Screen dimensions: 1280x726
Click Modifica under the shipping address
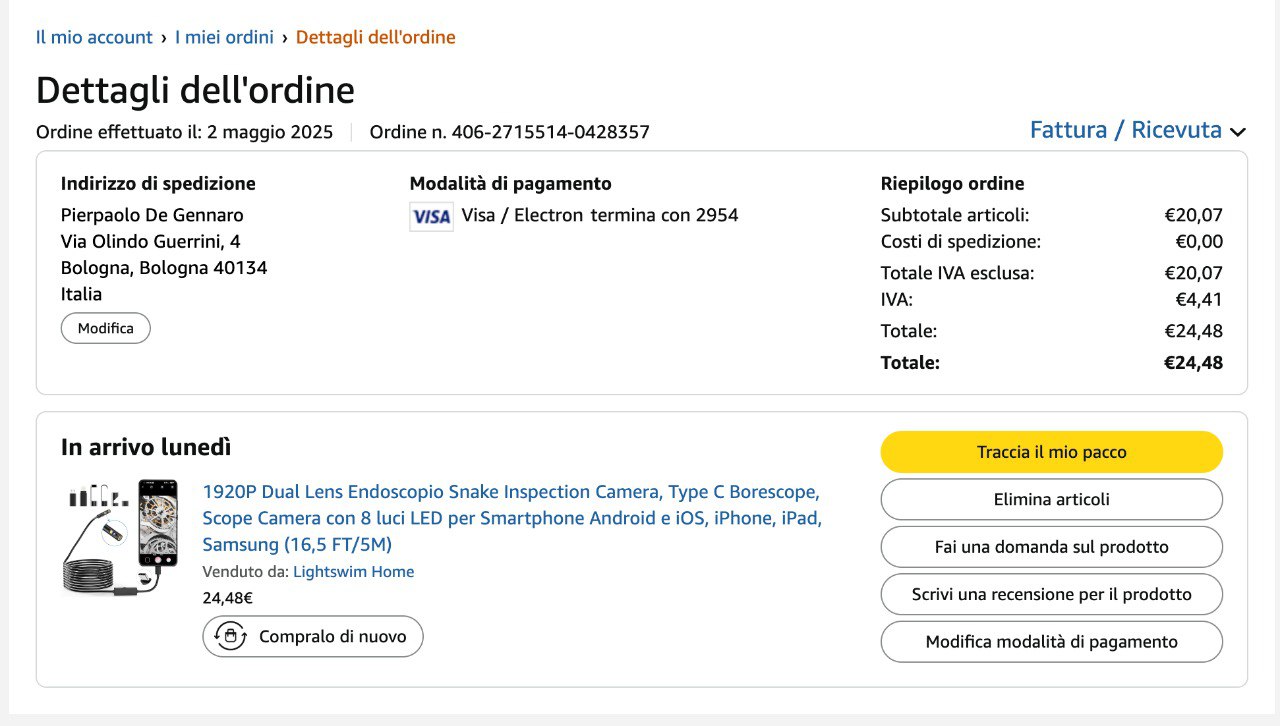coord(106,328)
